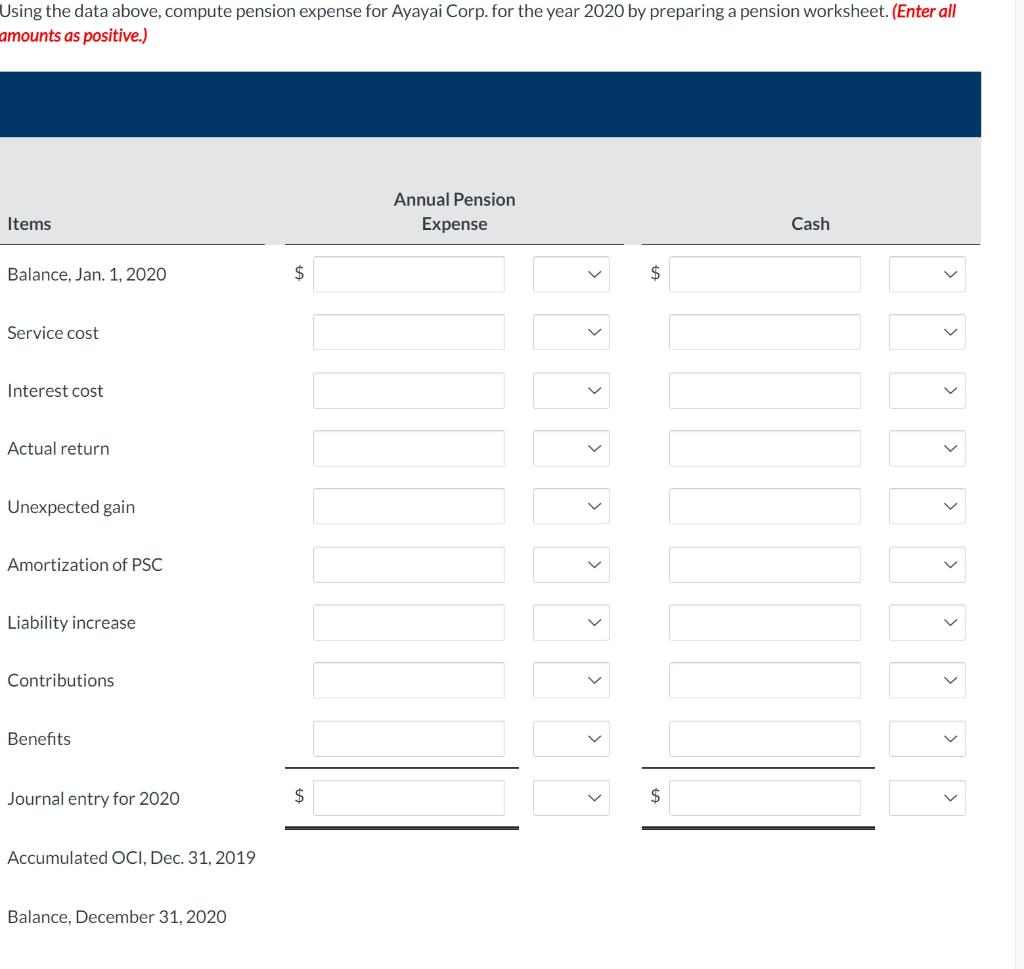Viewport: 1024px width, 969px height.
Task: Click the Journal entry for 2020 Cash field
Action: click(x=764, y=797)
